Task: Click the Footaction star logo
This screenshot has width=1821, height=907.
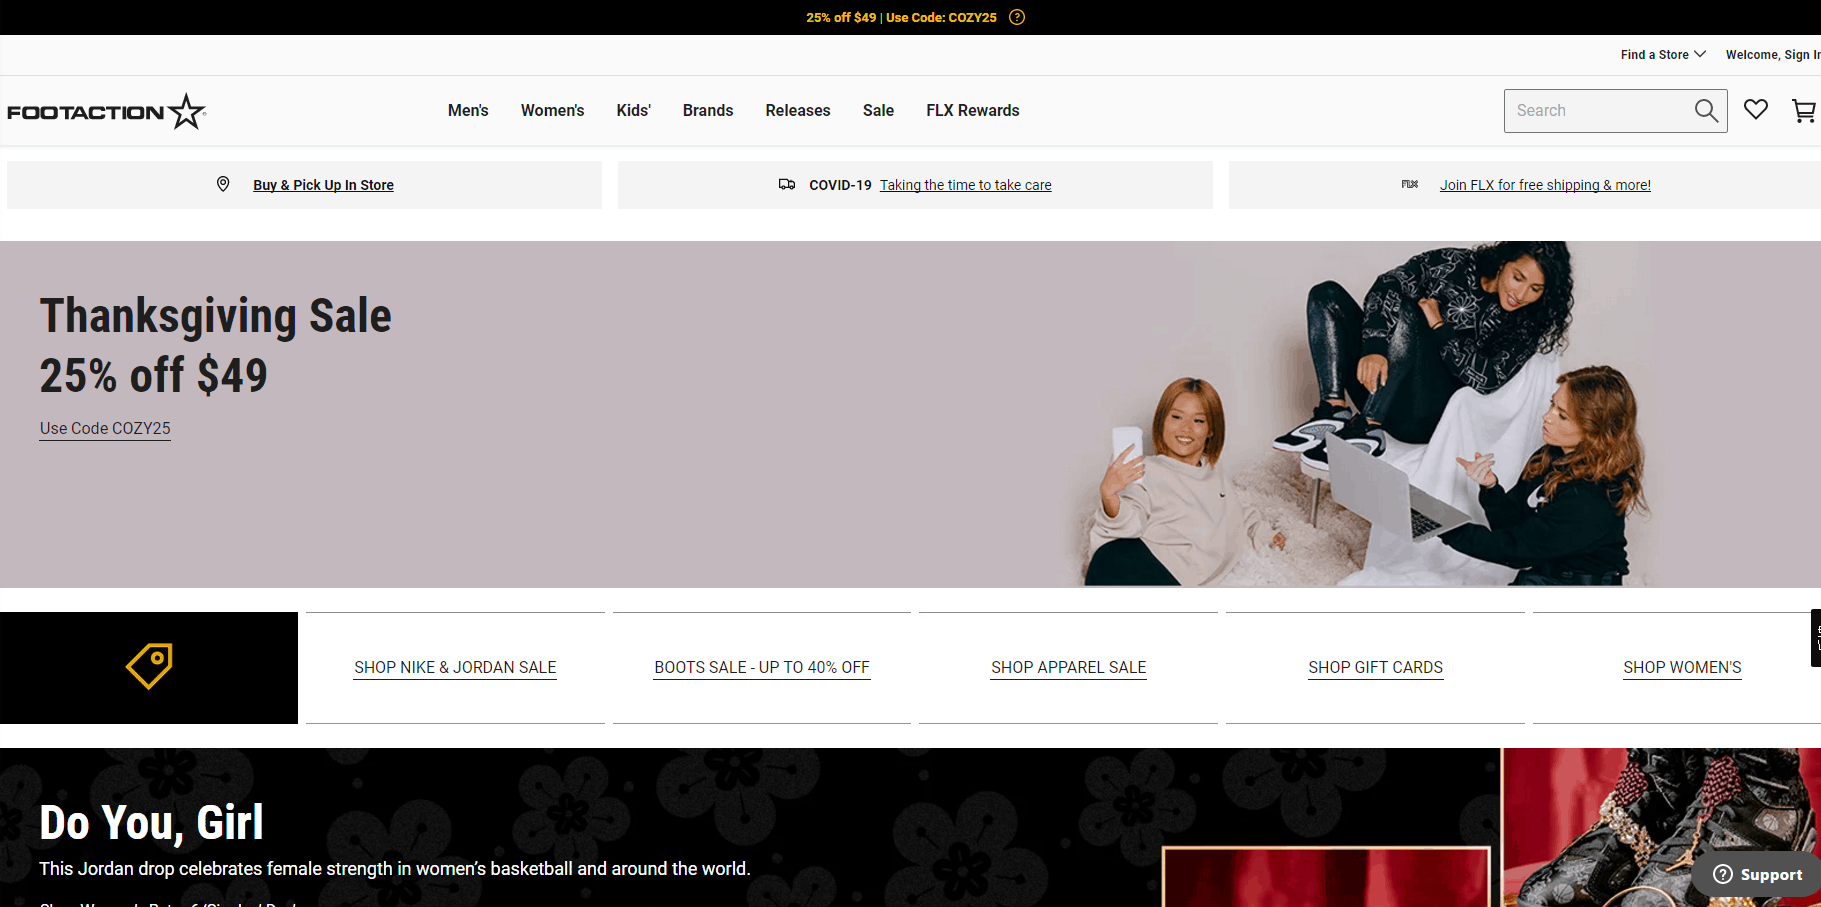Action: pos(106,111)
